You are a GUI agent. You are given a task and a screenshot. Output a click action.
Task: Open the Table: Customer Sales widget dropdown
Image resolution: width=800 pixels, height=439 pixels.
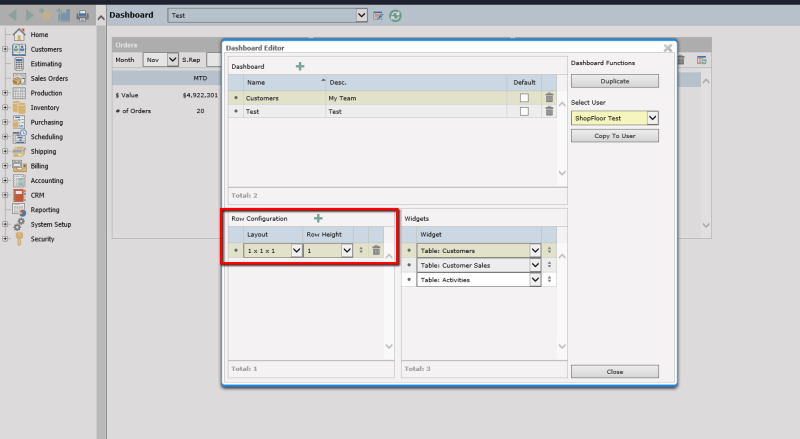click(534, 265)
